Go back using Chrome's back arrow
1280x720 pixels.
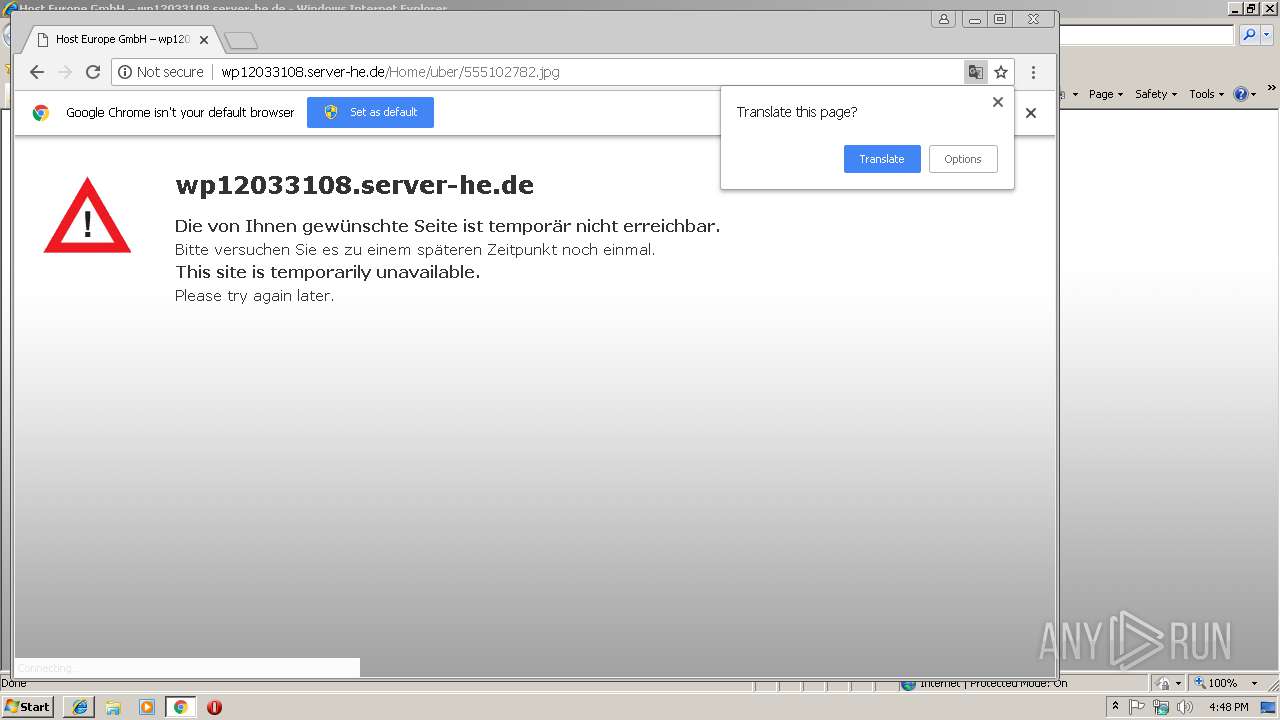click(x=37, y=72)
